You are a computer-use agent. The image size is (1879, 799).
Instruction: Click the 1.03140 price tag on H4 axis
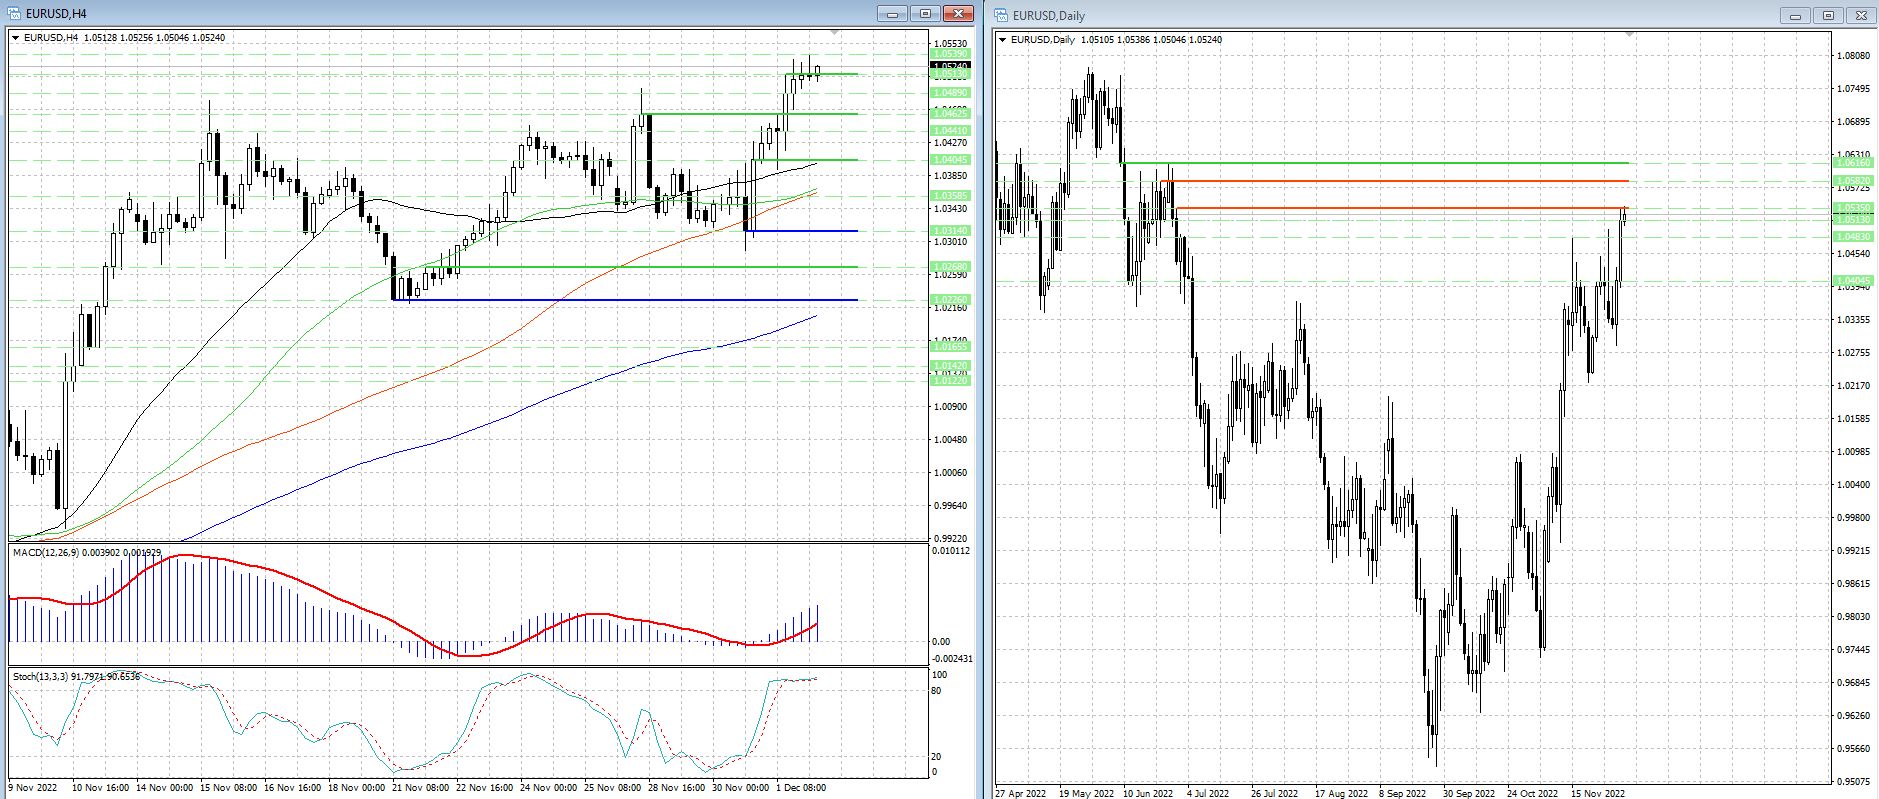tap(949, 231)
